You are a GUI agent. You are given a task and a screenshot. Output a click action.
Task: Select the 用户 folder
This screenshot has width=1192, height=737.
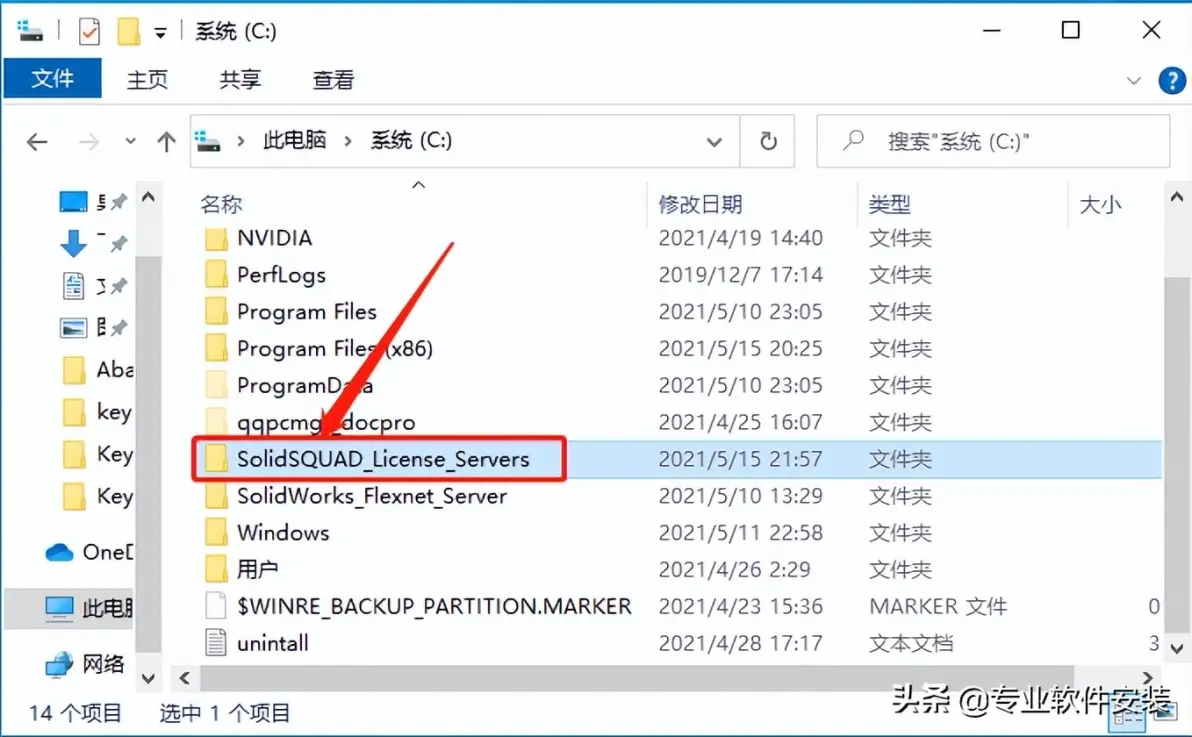[258, 569]
